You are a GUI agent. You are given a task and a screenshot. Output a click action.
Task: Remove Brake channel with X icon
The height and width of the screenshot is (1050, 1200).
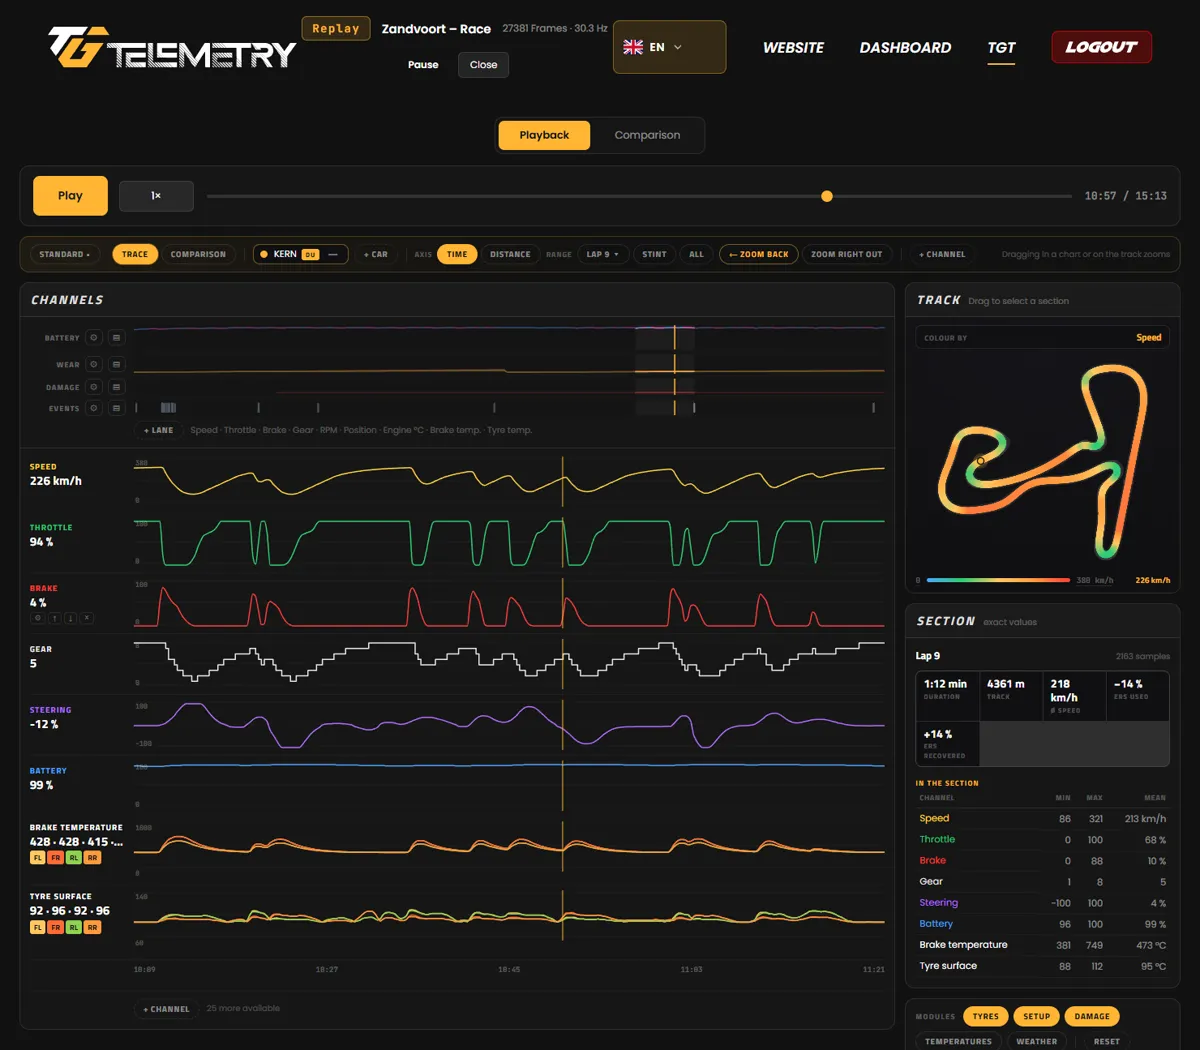87,618
